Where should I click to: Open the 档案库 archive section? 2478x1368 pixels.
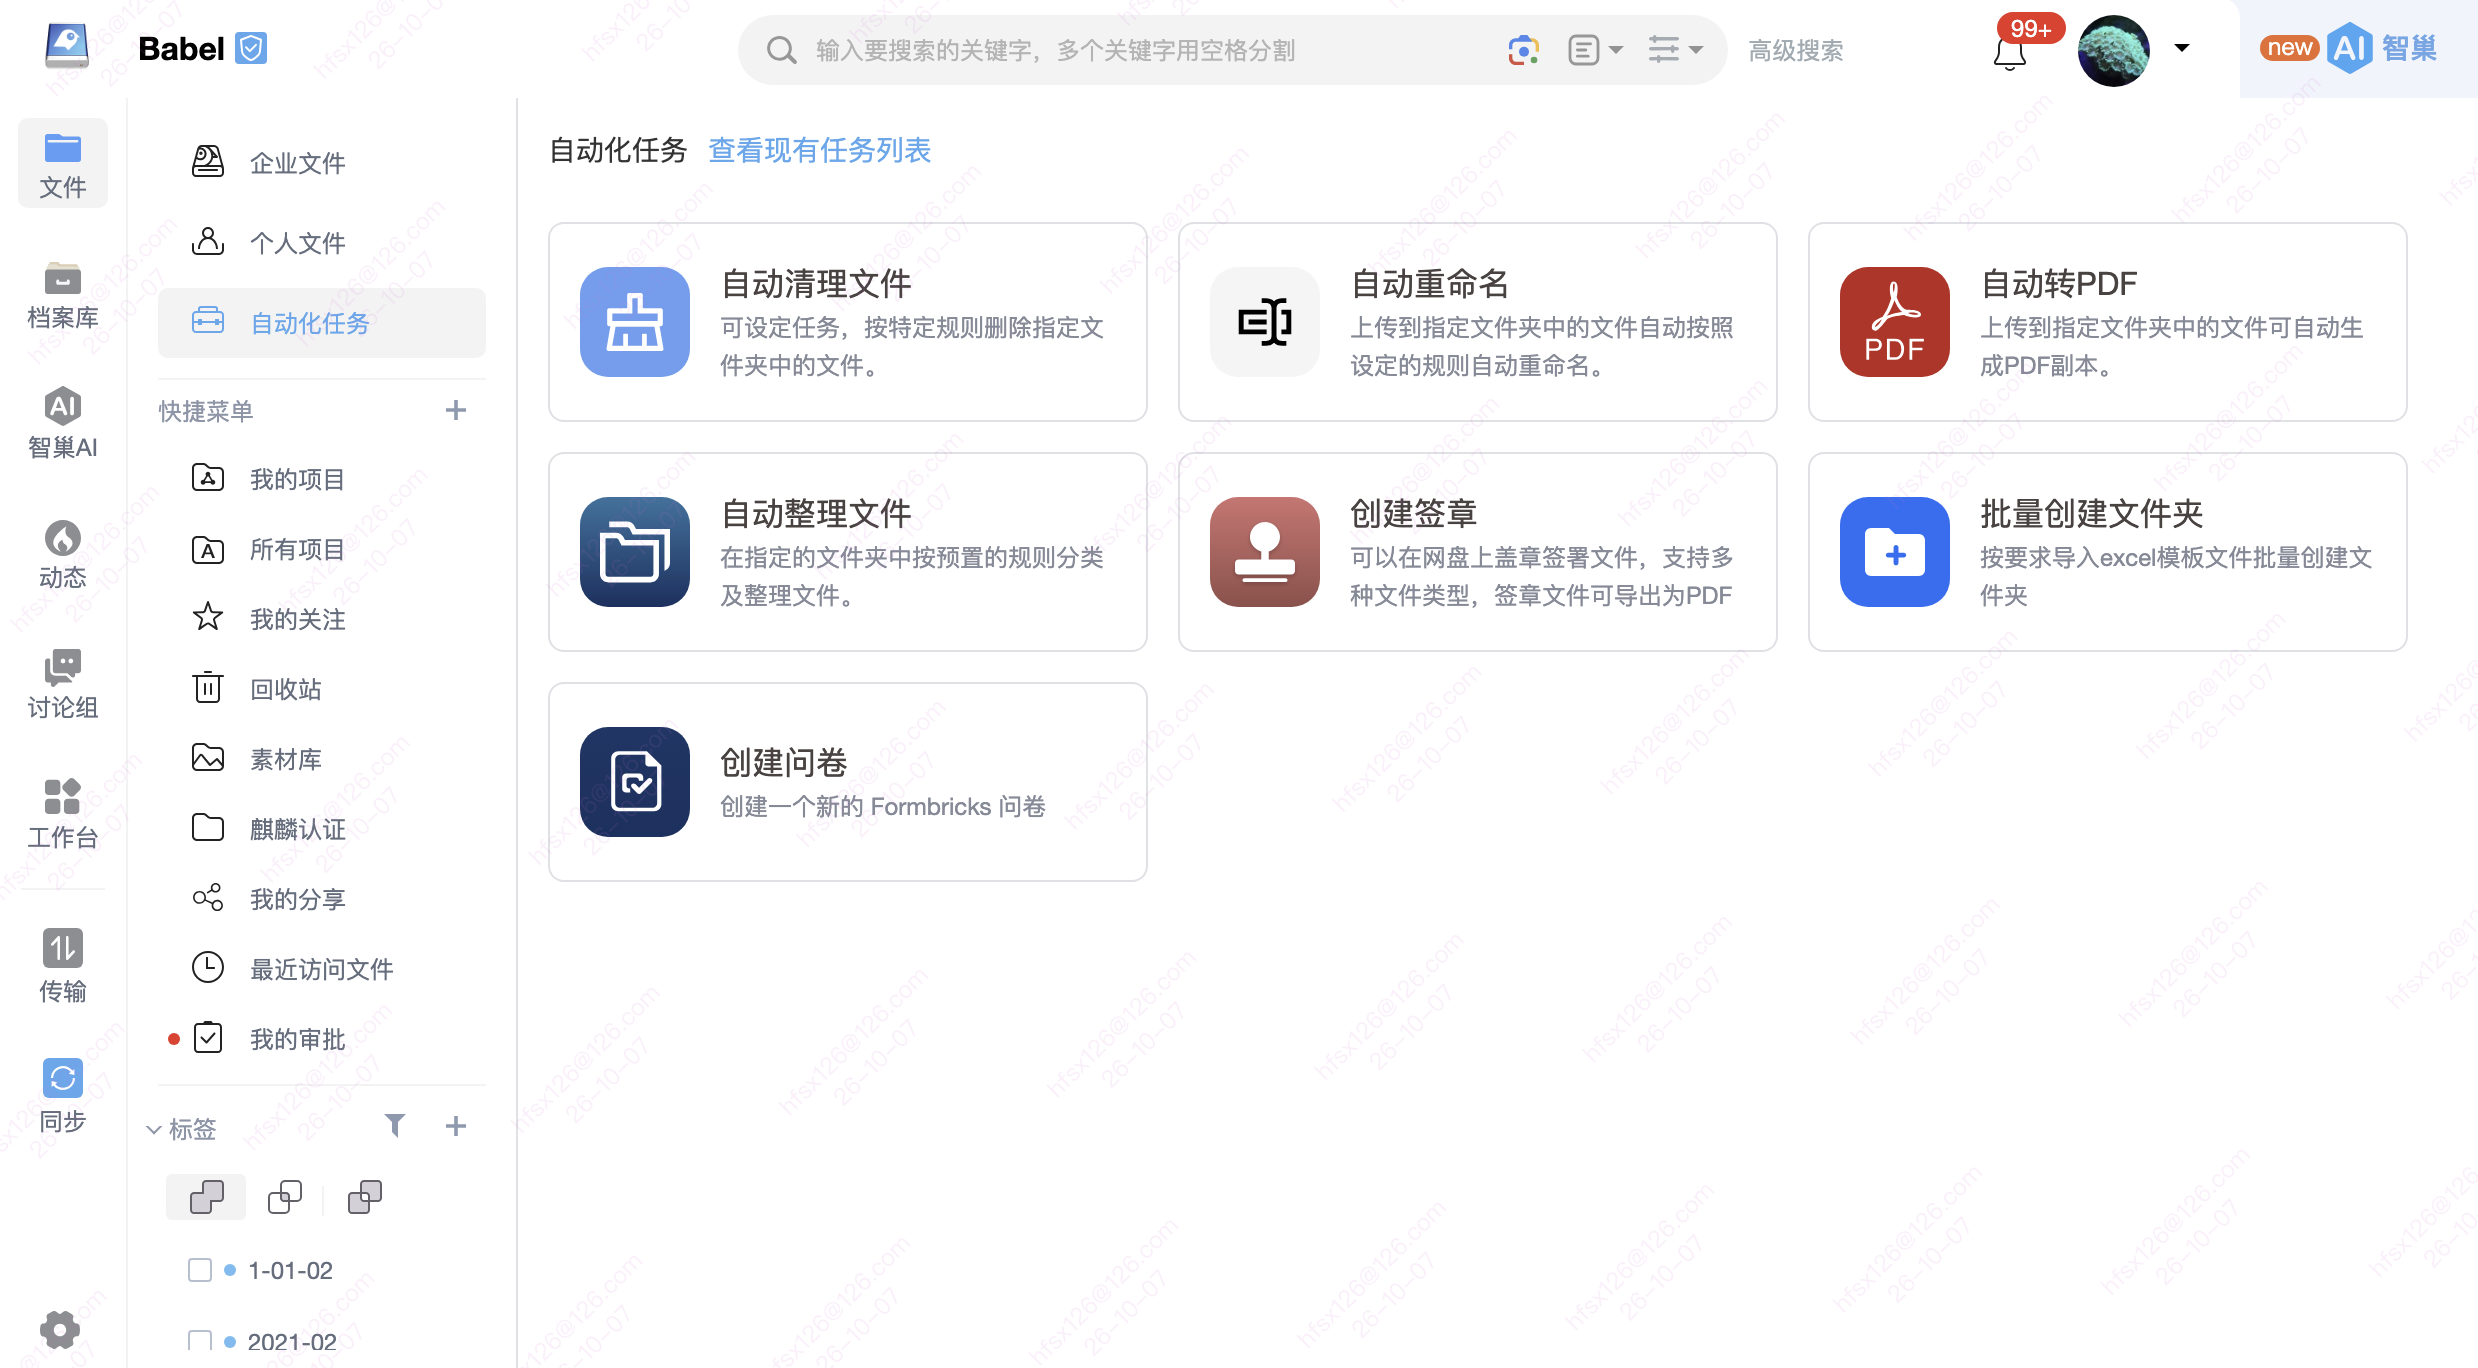coord(62,293)
